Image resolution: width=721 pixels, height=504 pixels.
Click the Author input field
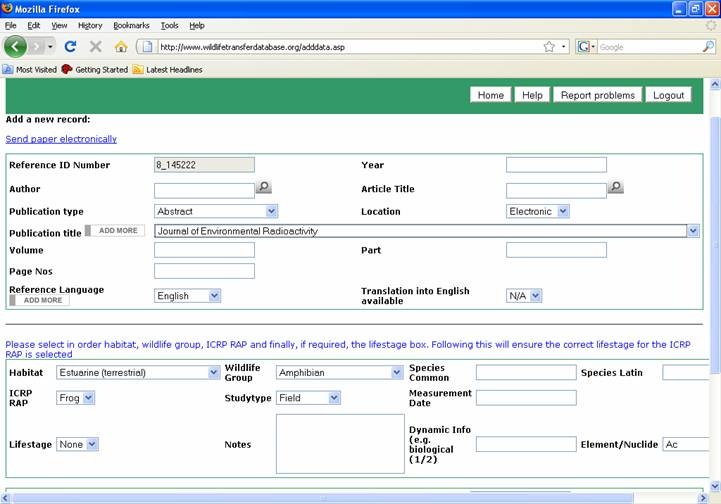(204, 190)
